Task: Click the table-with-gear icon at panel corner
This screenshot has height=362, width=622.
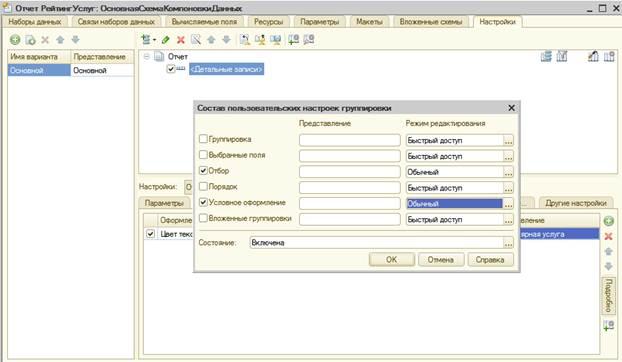Action: click(609, 57)
